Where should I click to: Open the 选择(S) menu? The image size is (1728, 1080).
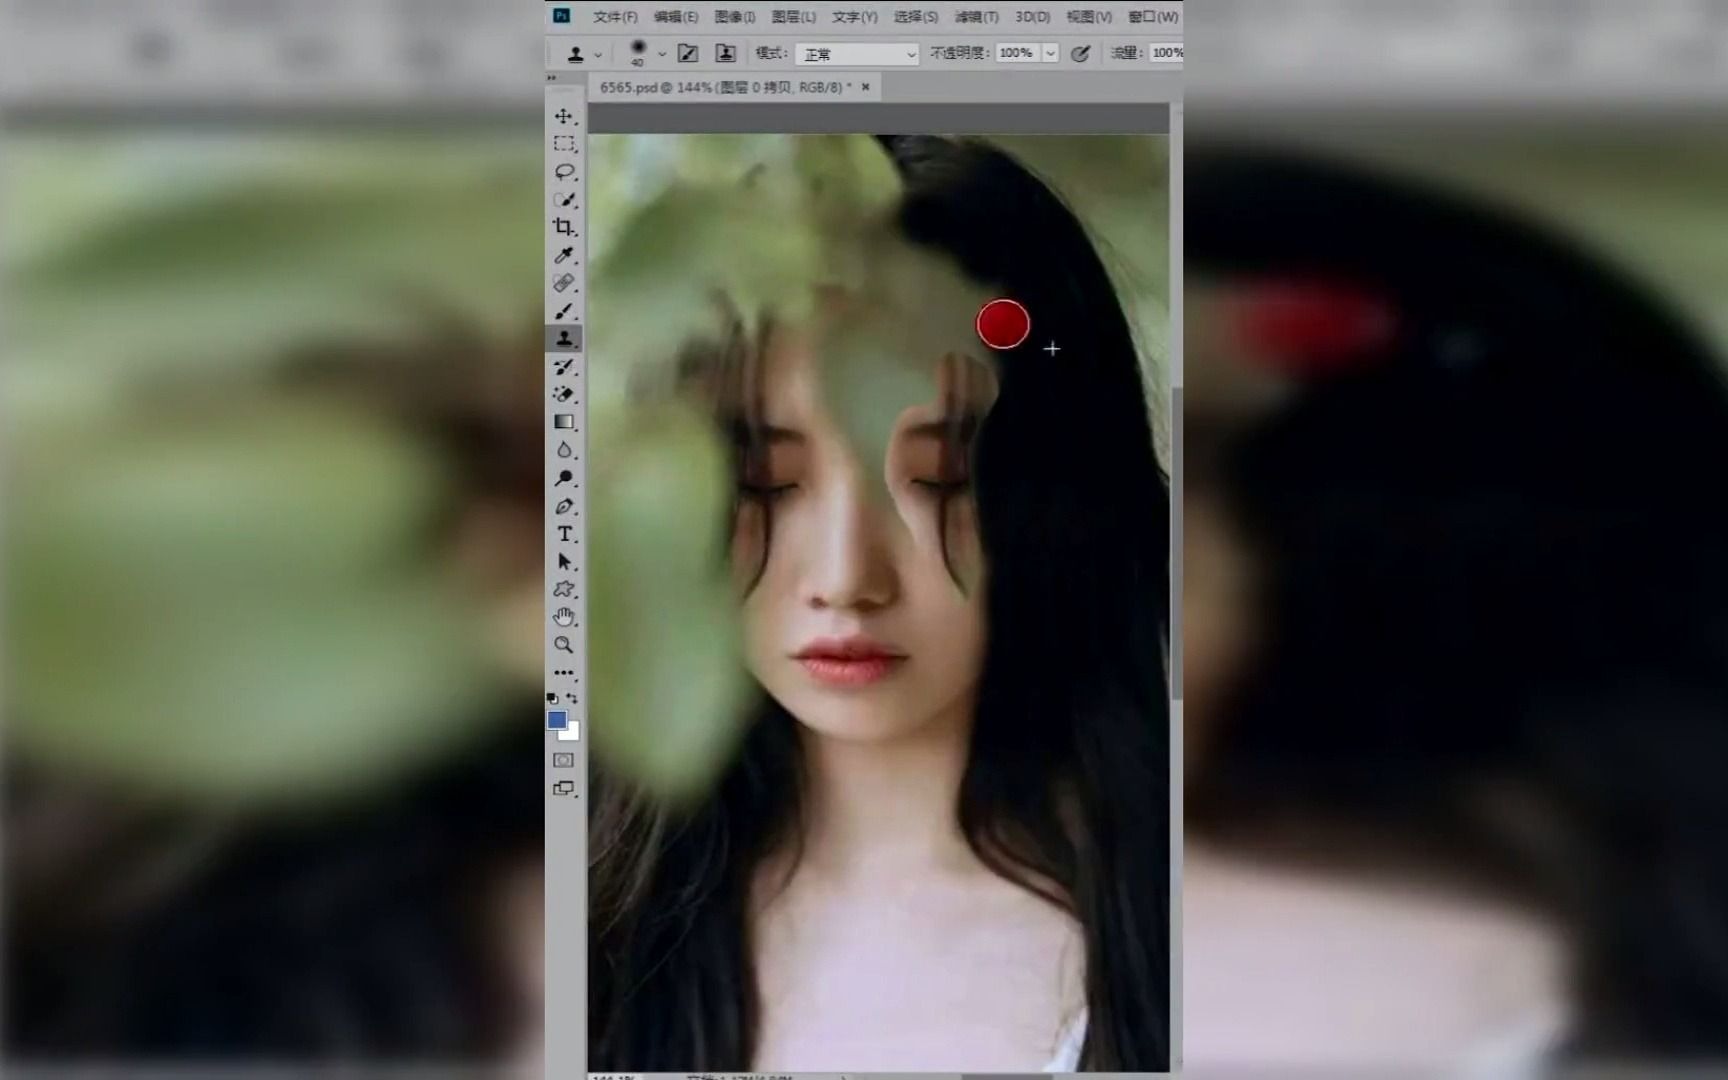pyautogui.click(x=916, y=17)
